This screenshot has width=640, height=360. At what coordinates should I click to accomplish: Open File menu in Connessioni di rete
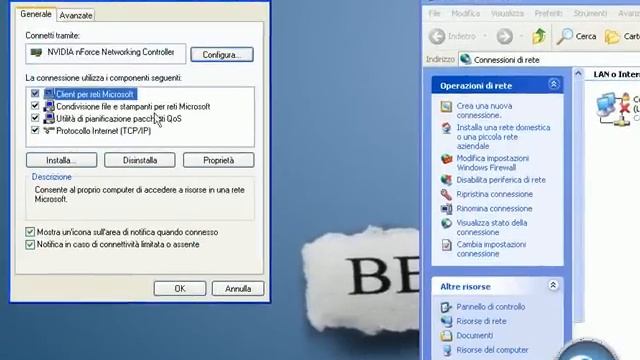coord(434,13)
